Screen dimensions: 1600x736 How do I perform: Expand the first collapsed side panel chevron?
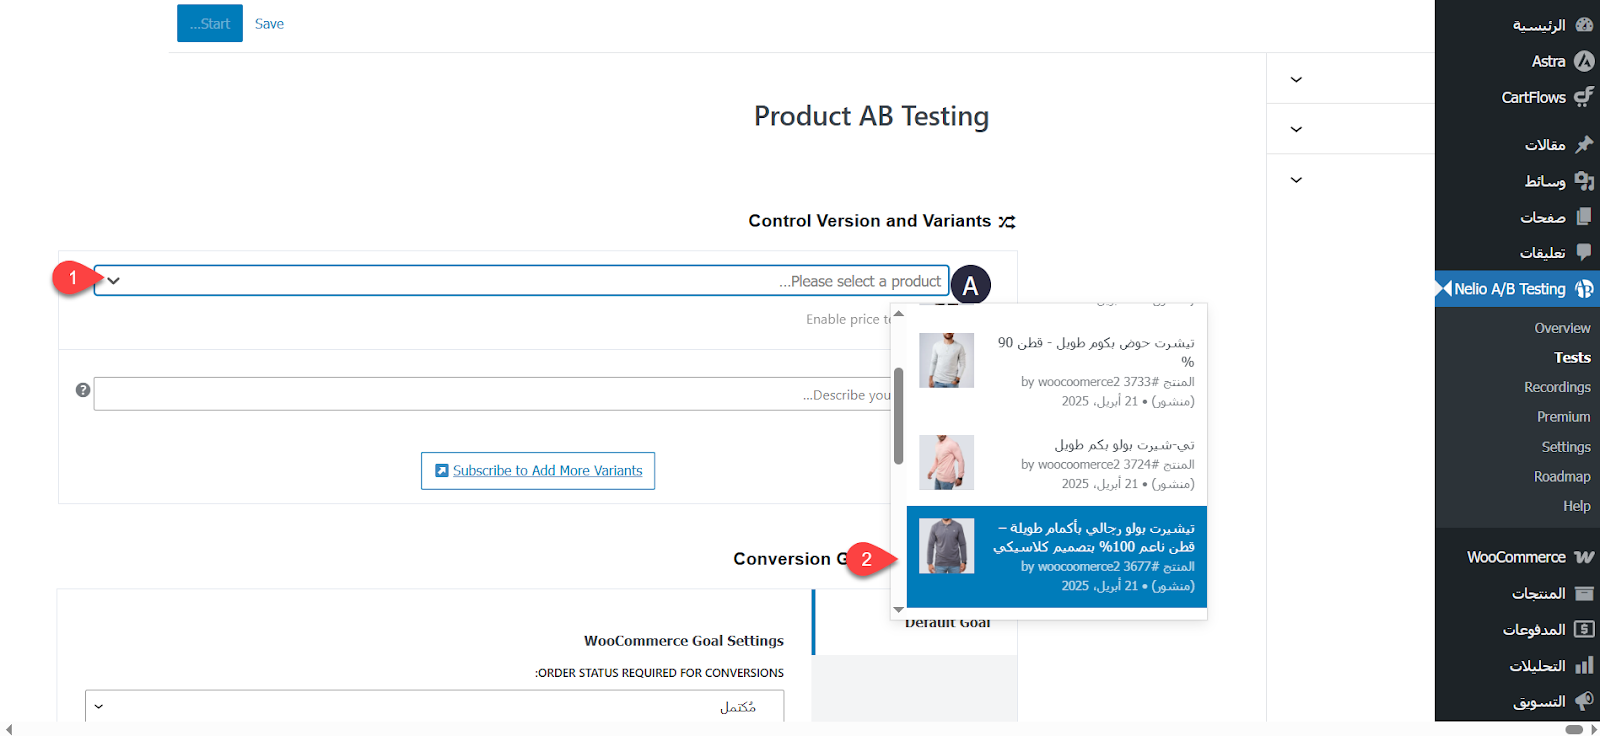[1296, 79]
